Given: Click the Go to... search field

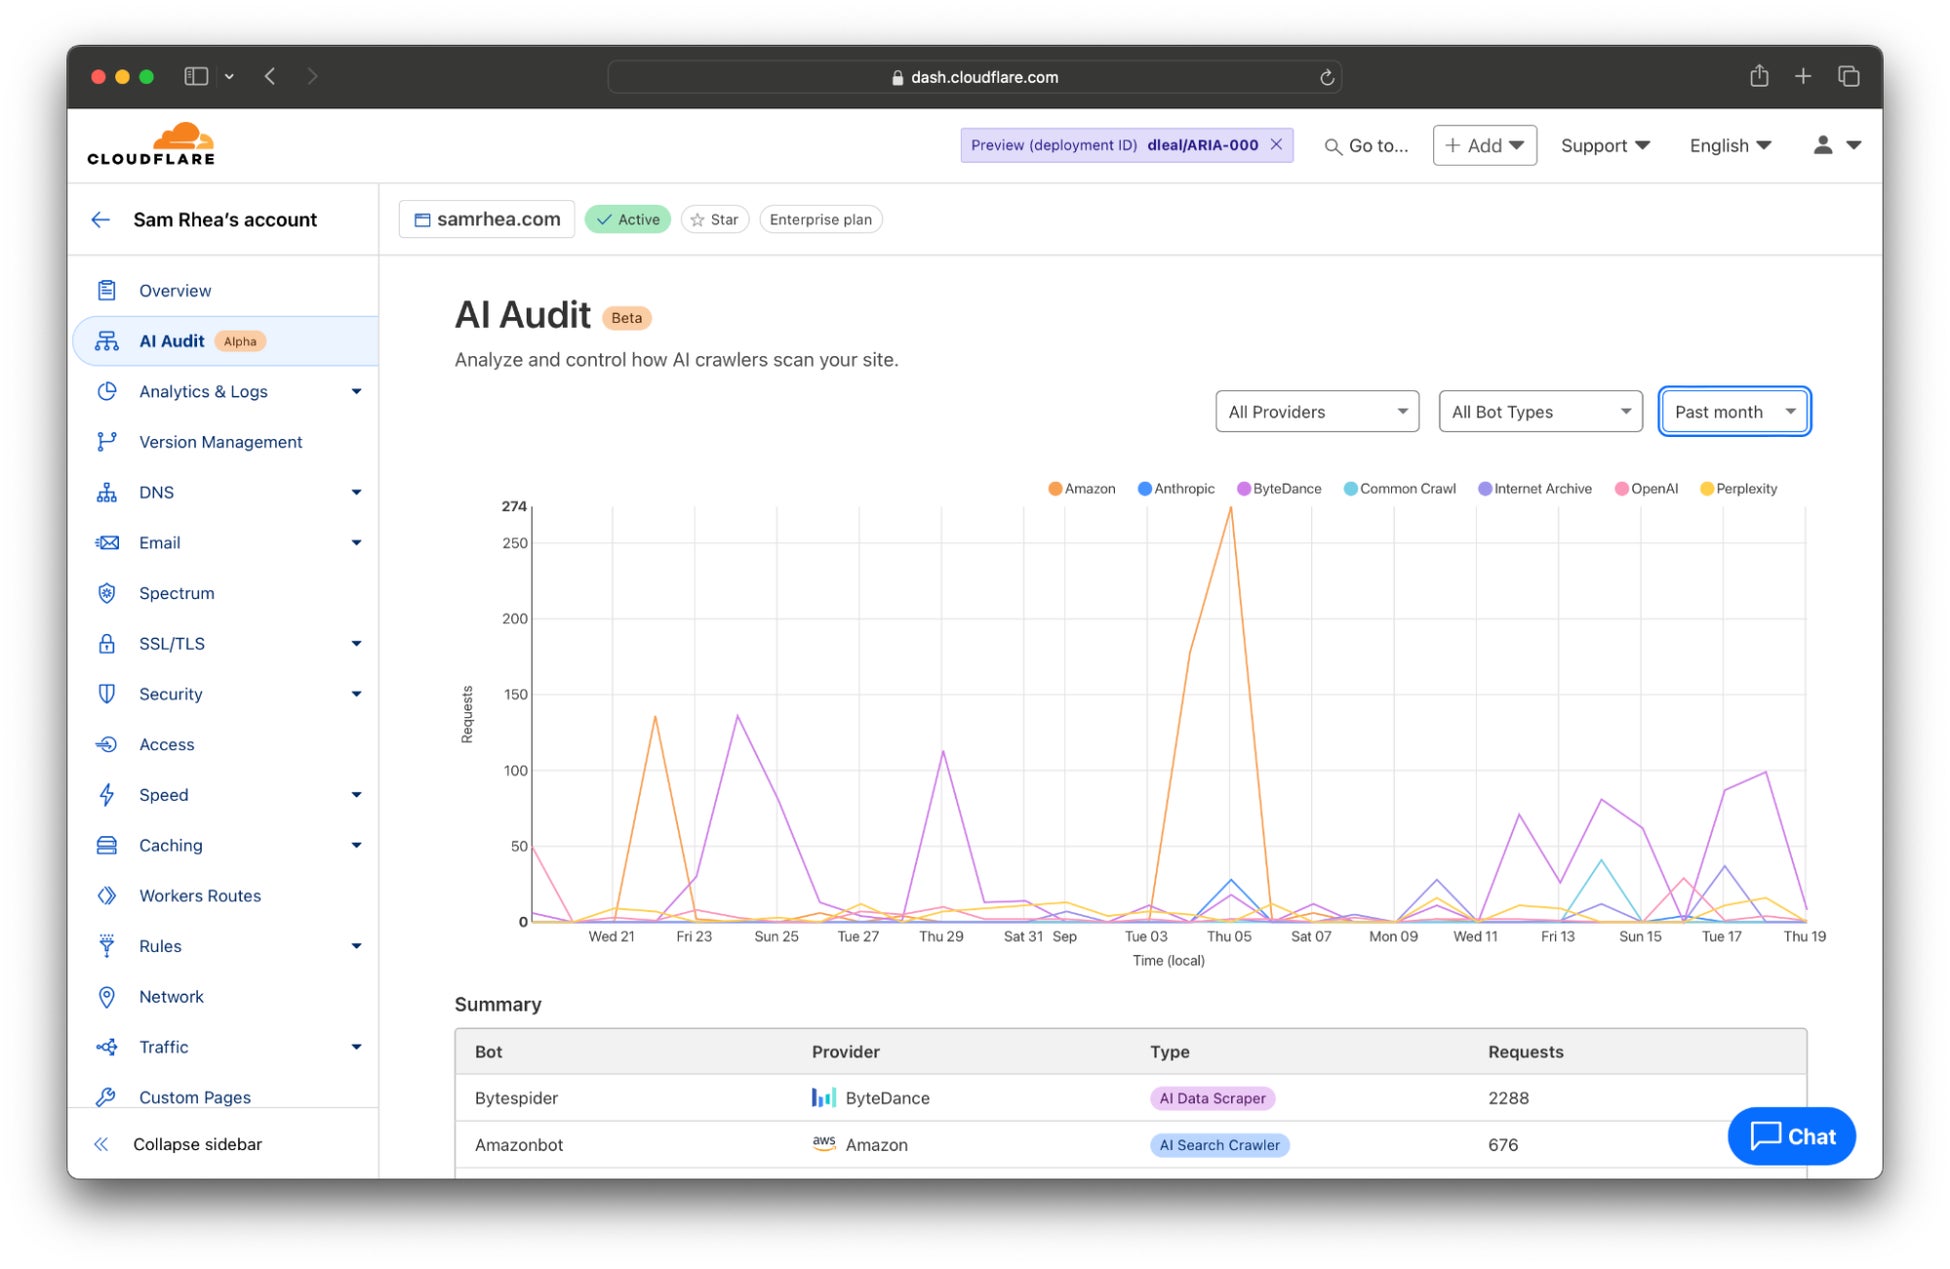Looking at the screenshot, I should click(1367, 146).
